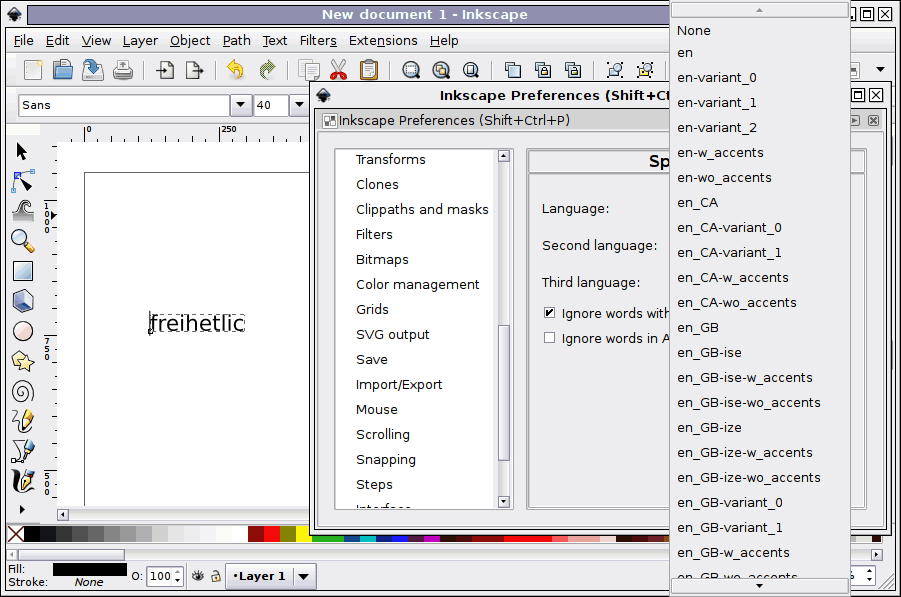Select the Ellipse circle tool
This screenshot has width=901, height=597.
tap(22, 331)
